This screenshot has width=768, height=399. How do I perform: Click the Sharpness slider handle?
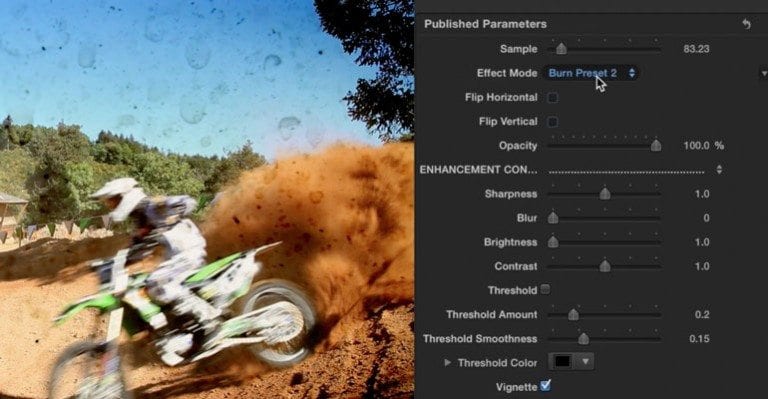pyautogui.click(x=605, y=193)
